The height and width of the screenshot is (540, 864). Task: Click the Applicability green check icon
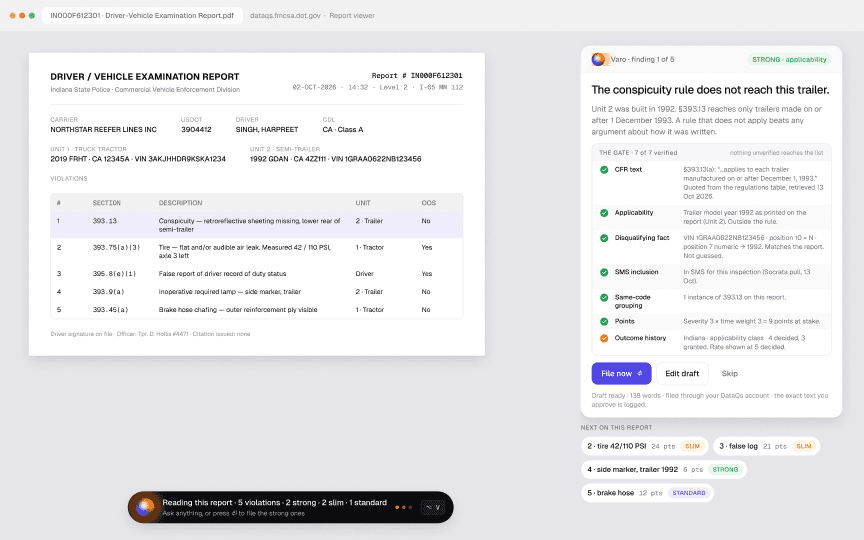(604, 213)
